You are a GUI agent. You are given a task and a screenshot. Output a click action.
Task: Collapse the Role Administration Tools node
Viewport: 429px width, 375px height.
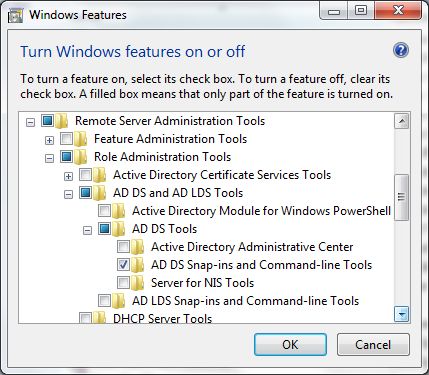49,158
